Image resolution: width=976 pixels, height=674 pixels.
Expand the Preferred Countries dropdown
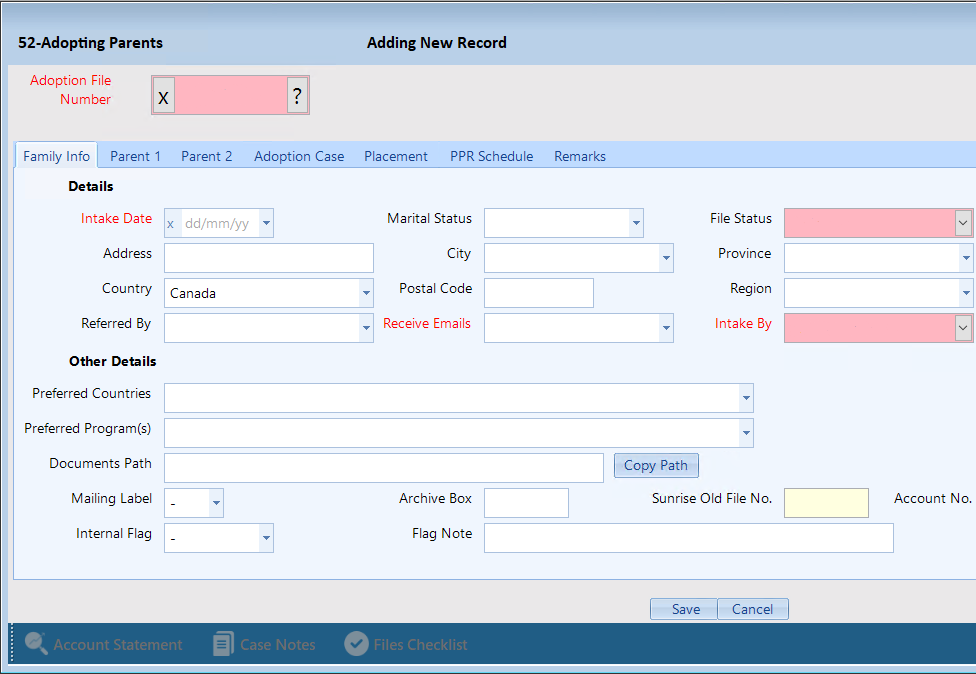pyautogui.click(x=745, y=398)
